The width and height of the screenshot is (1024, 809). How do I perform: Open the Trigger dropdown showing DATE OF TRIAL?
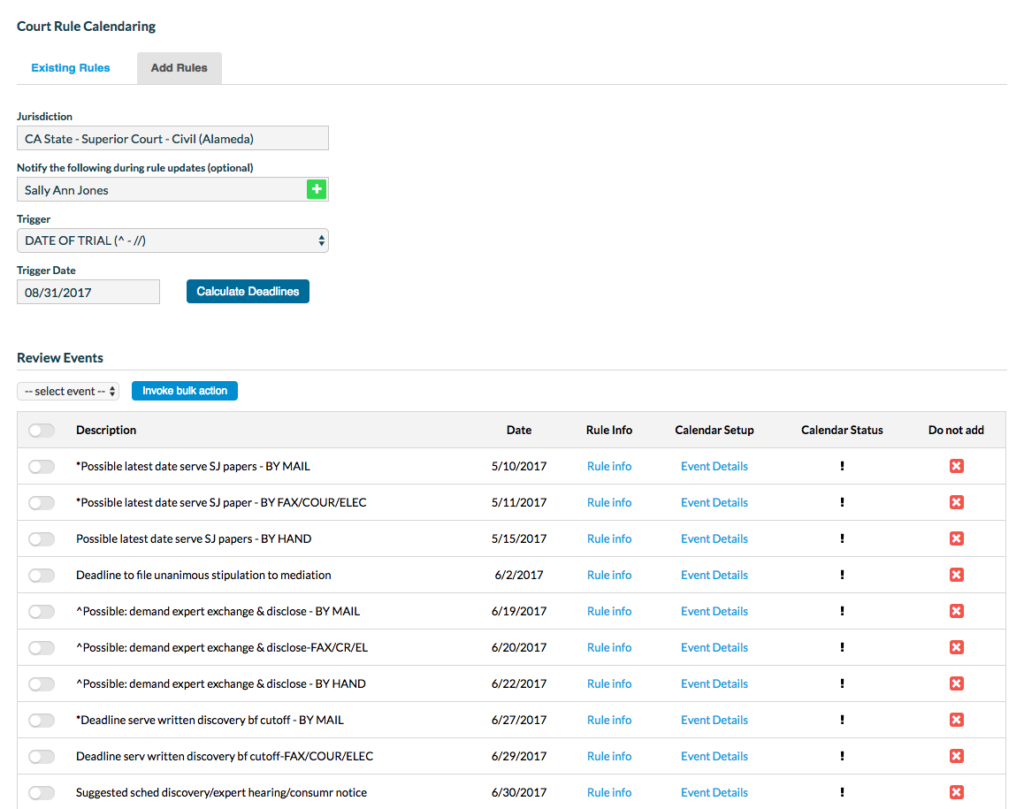172,240
